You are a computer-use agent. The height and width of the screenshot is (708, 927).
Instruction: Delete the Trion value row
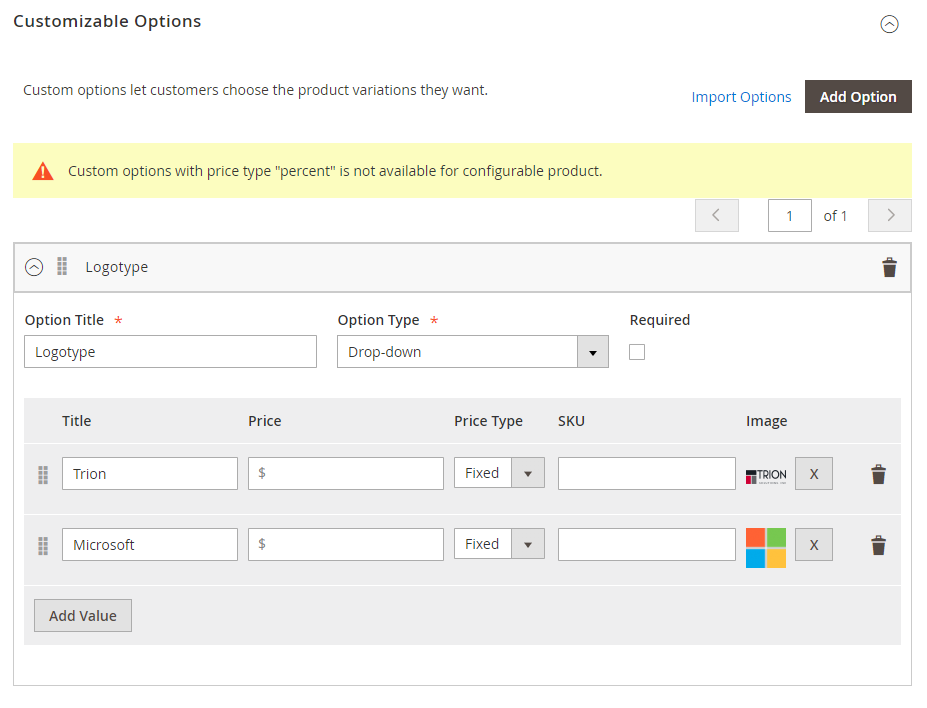coord(878,474)
